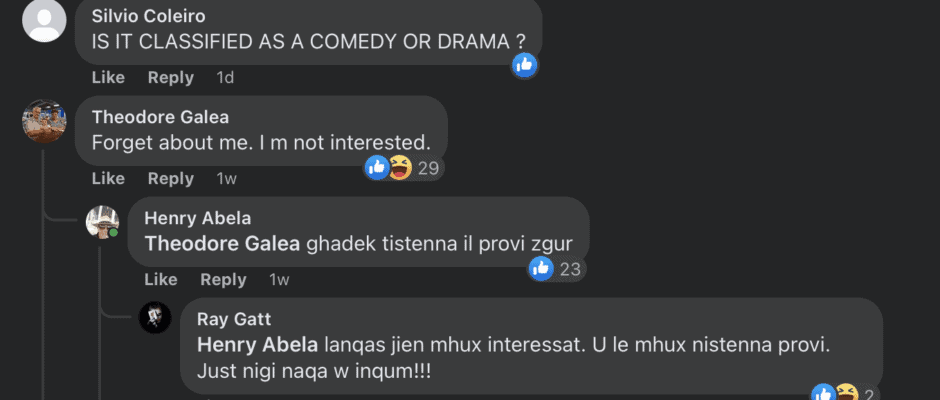View laughing emoji reaction on Theodore's comment
940x400 pixels.
point(400,168)
